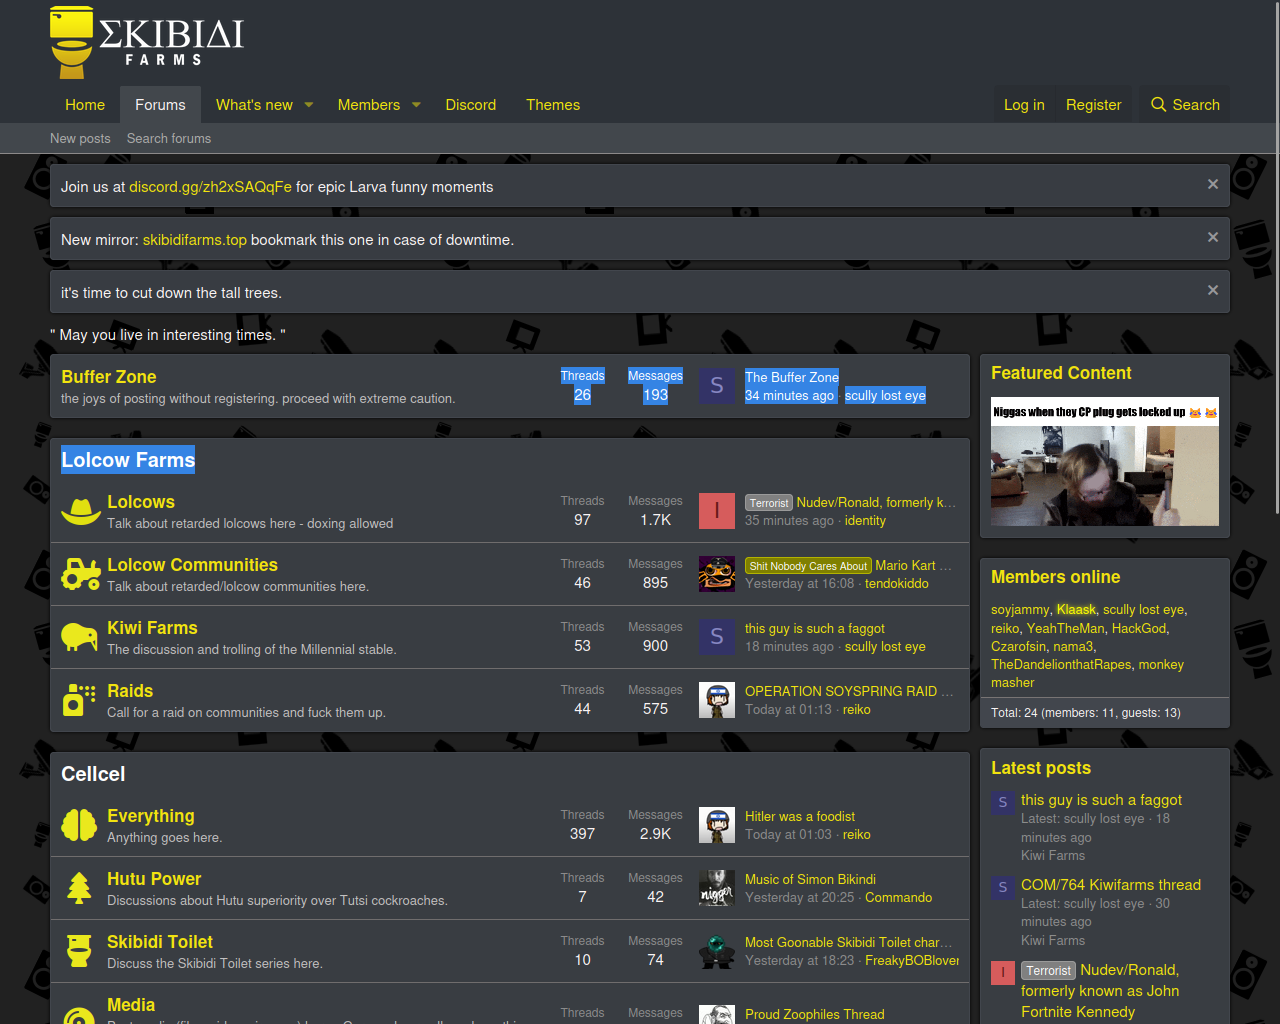Open the Featured Content heading
Viewport: 1280px width, 1024px height.
click(x=1061, y=373)
